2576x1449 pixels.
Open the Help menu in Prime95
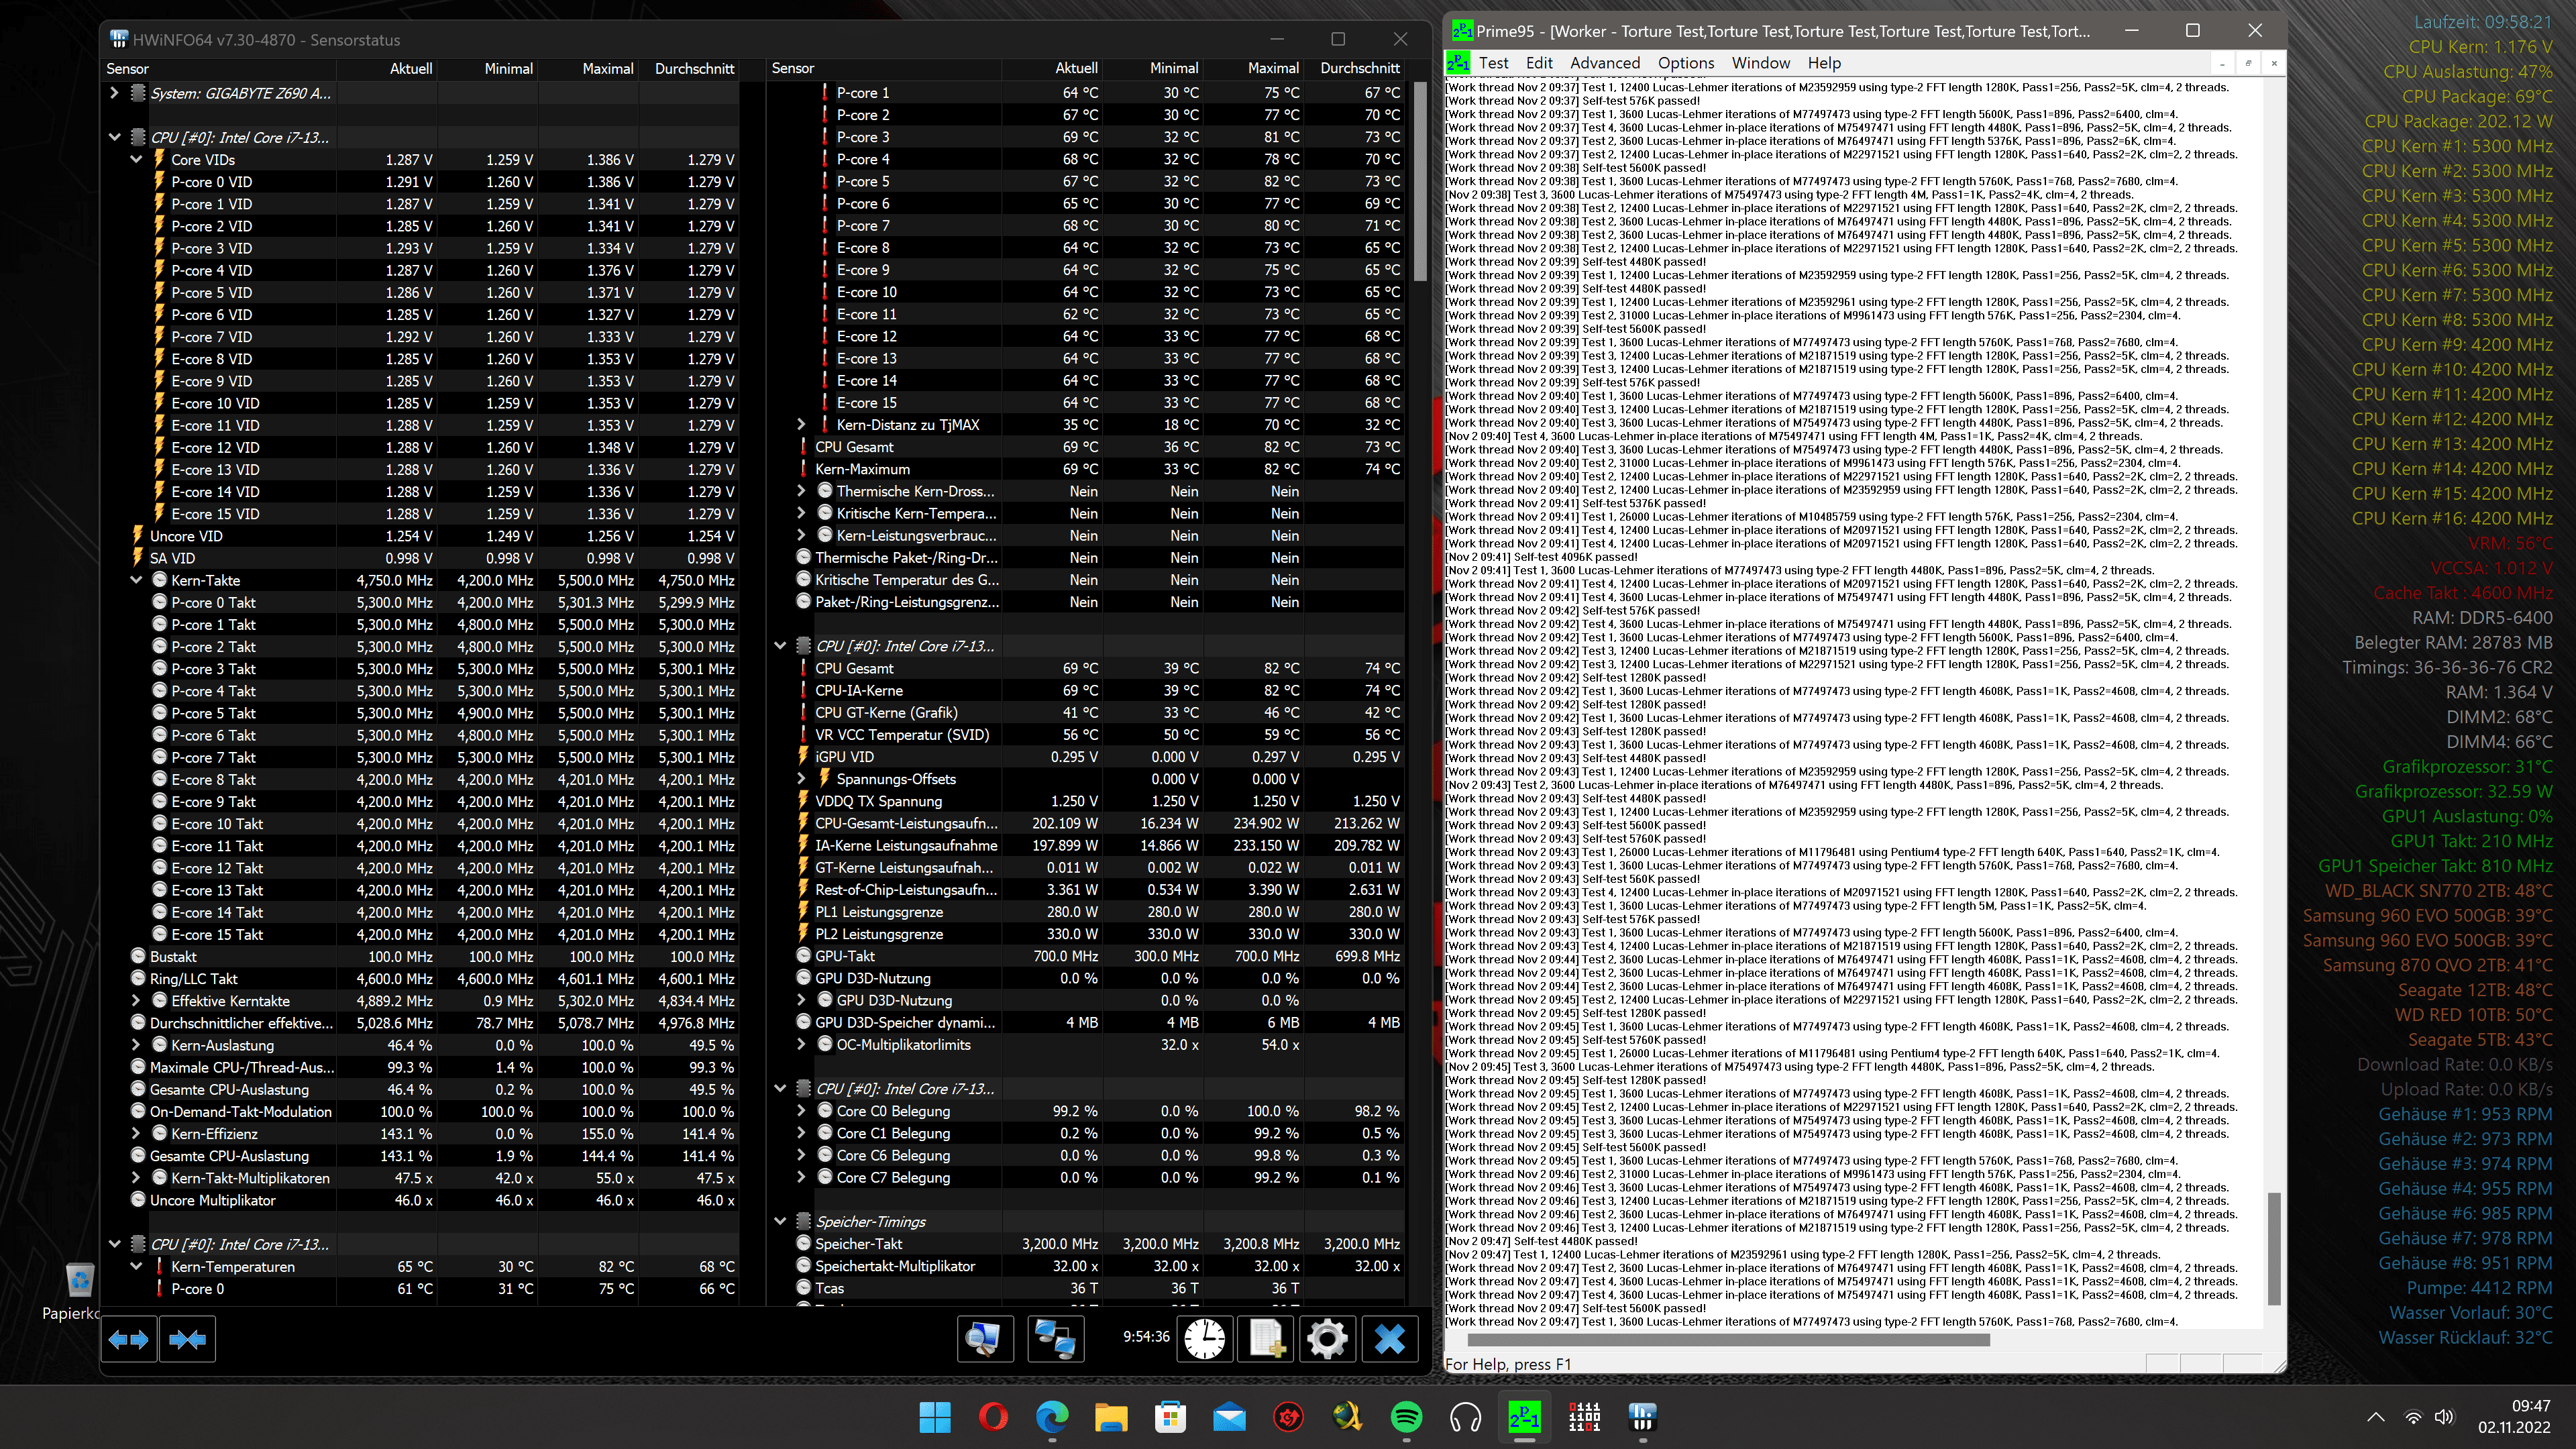click(x=1823, y=63)
